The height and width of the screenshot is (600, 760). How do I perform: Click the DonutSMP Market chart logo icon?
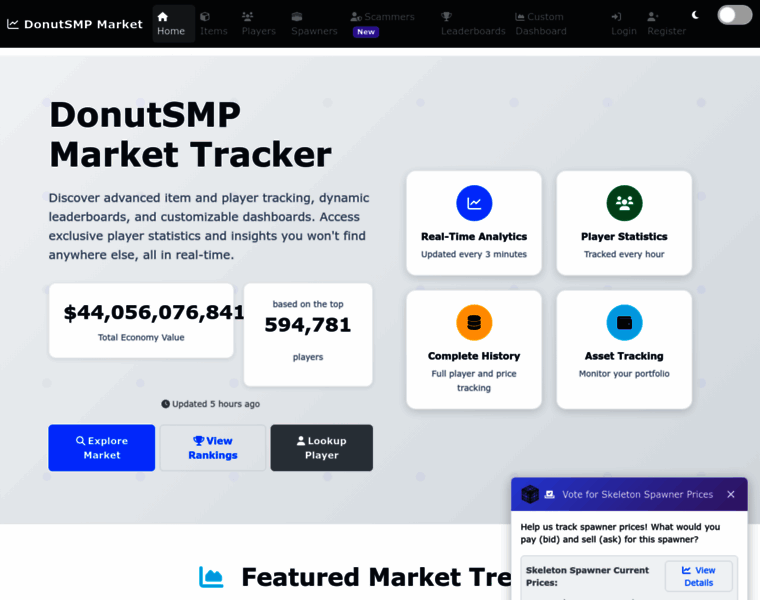13,24
